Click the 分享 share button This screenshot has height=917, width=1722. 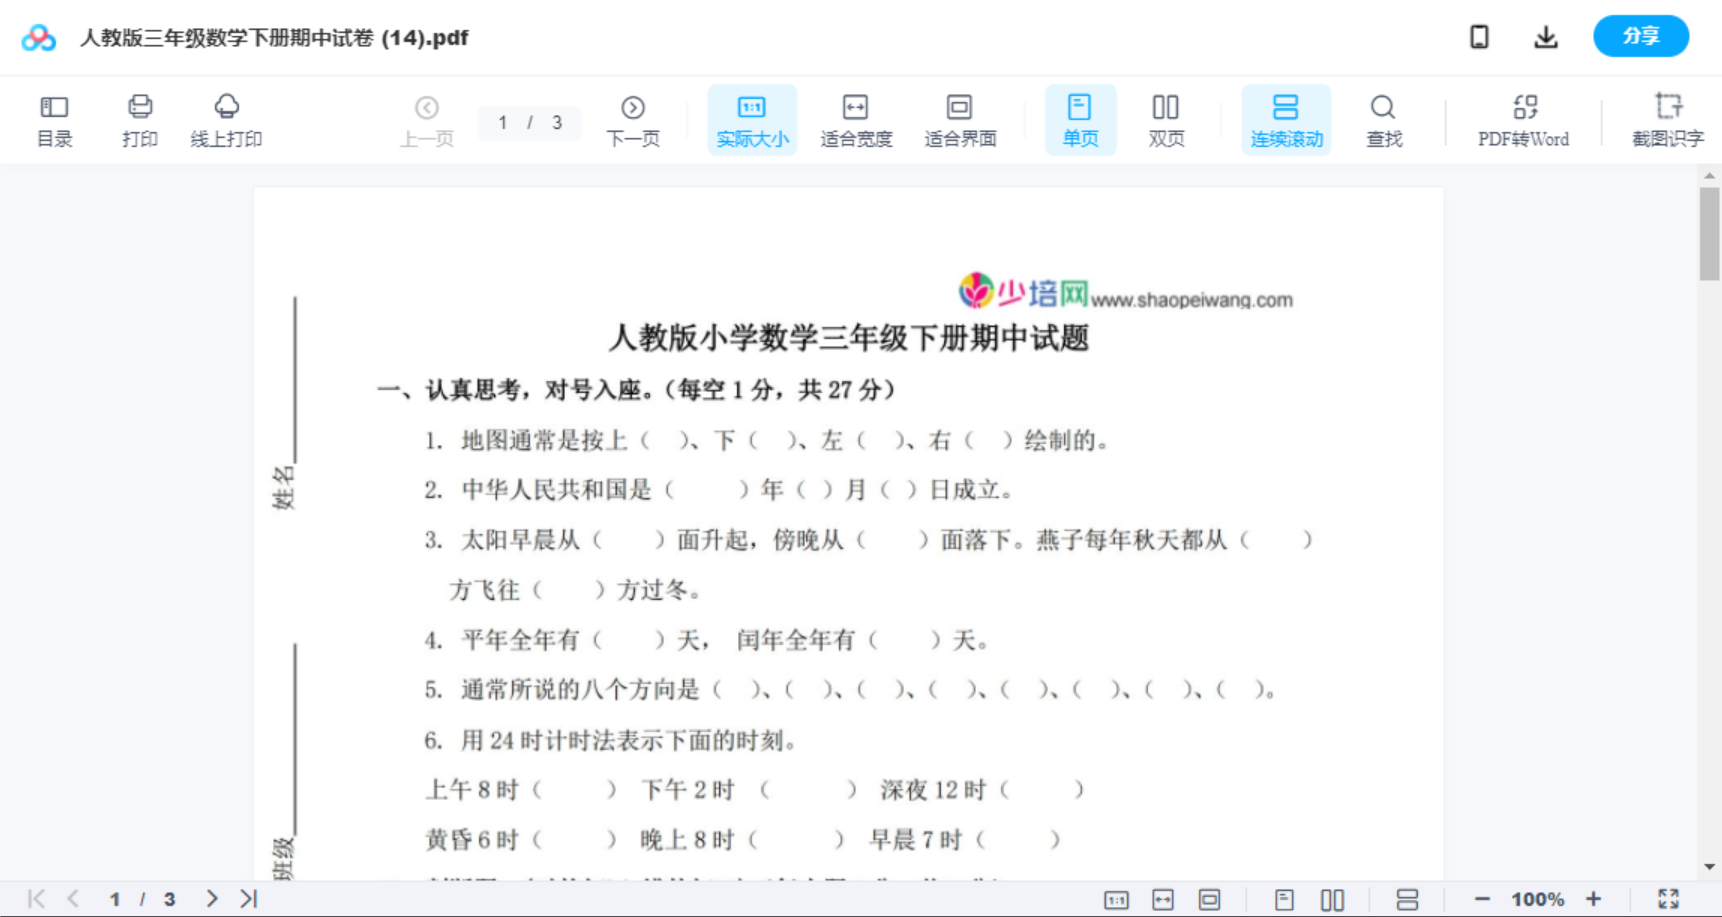click(1640, 36)
